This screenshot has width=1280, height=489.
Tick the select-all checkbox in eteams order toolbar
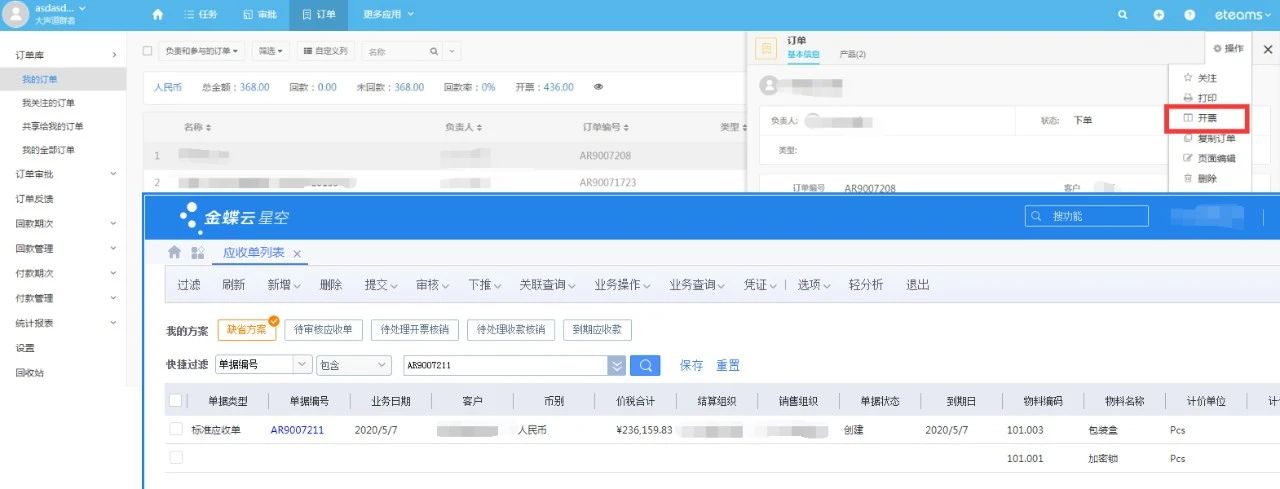pos(148,50)
